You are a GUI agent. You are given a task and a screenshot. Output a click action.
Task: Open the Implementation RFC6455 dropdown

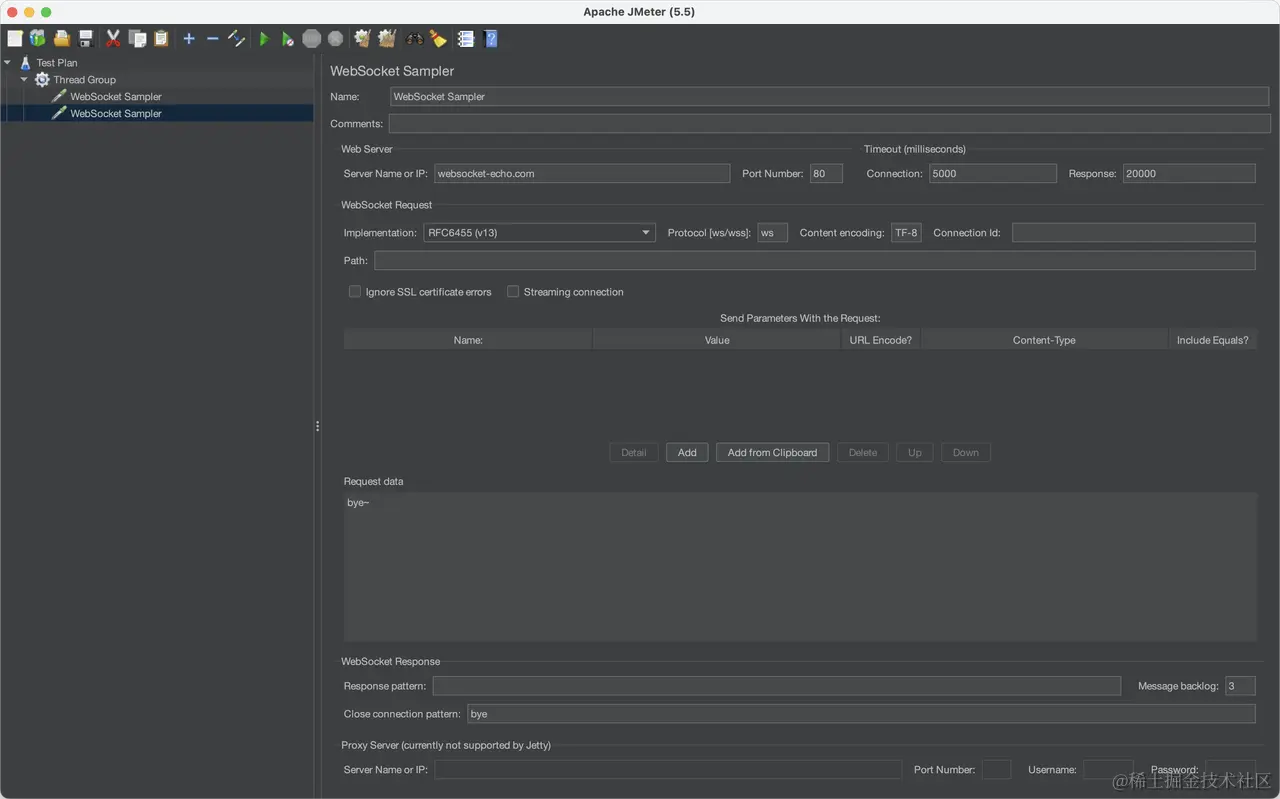pos(539,233)
